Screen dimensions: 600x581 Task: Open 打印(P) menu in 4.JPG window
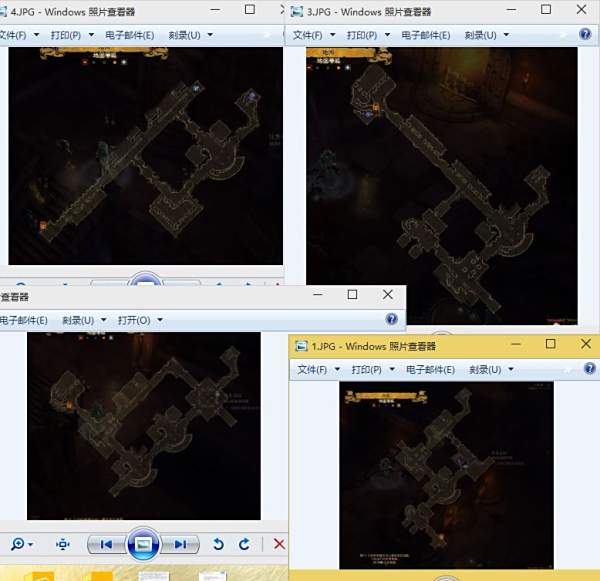tap(72, 35)
